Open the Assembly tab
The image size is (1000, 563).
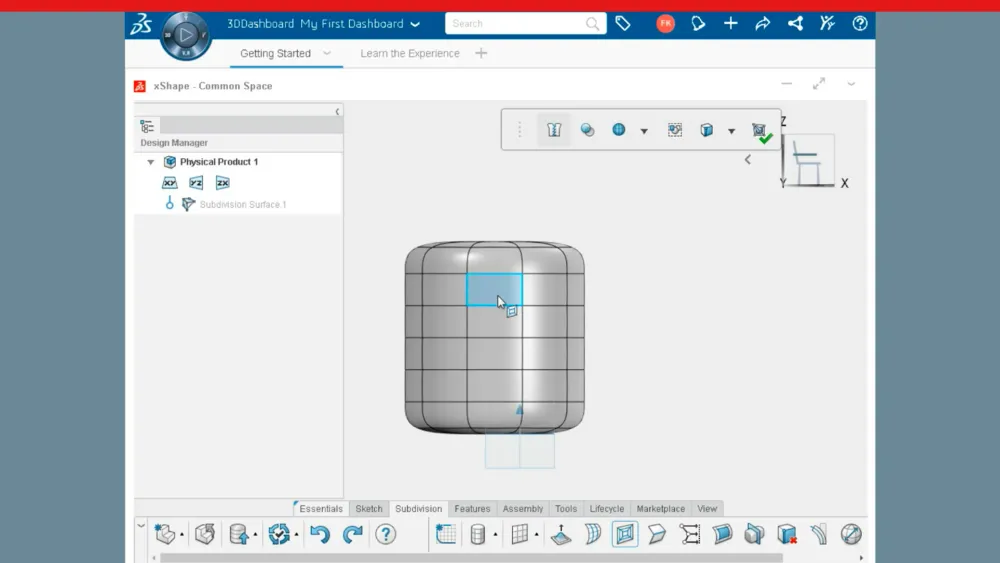pyautogui.click(x=522, y=509)
